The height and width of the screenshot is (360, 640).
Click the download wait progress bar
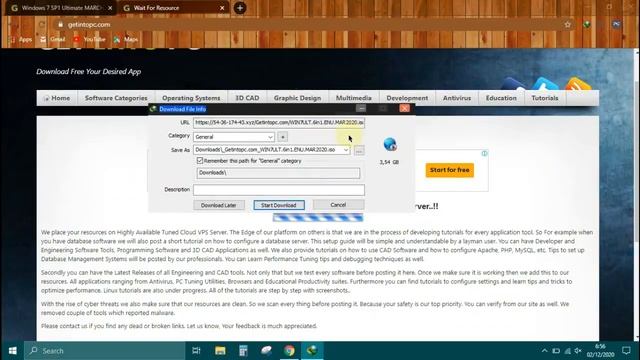(x=318, y=218)
